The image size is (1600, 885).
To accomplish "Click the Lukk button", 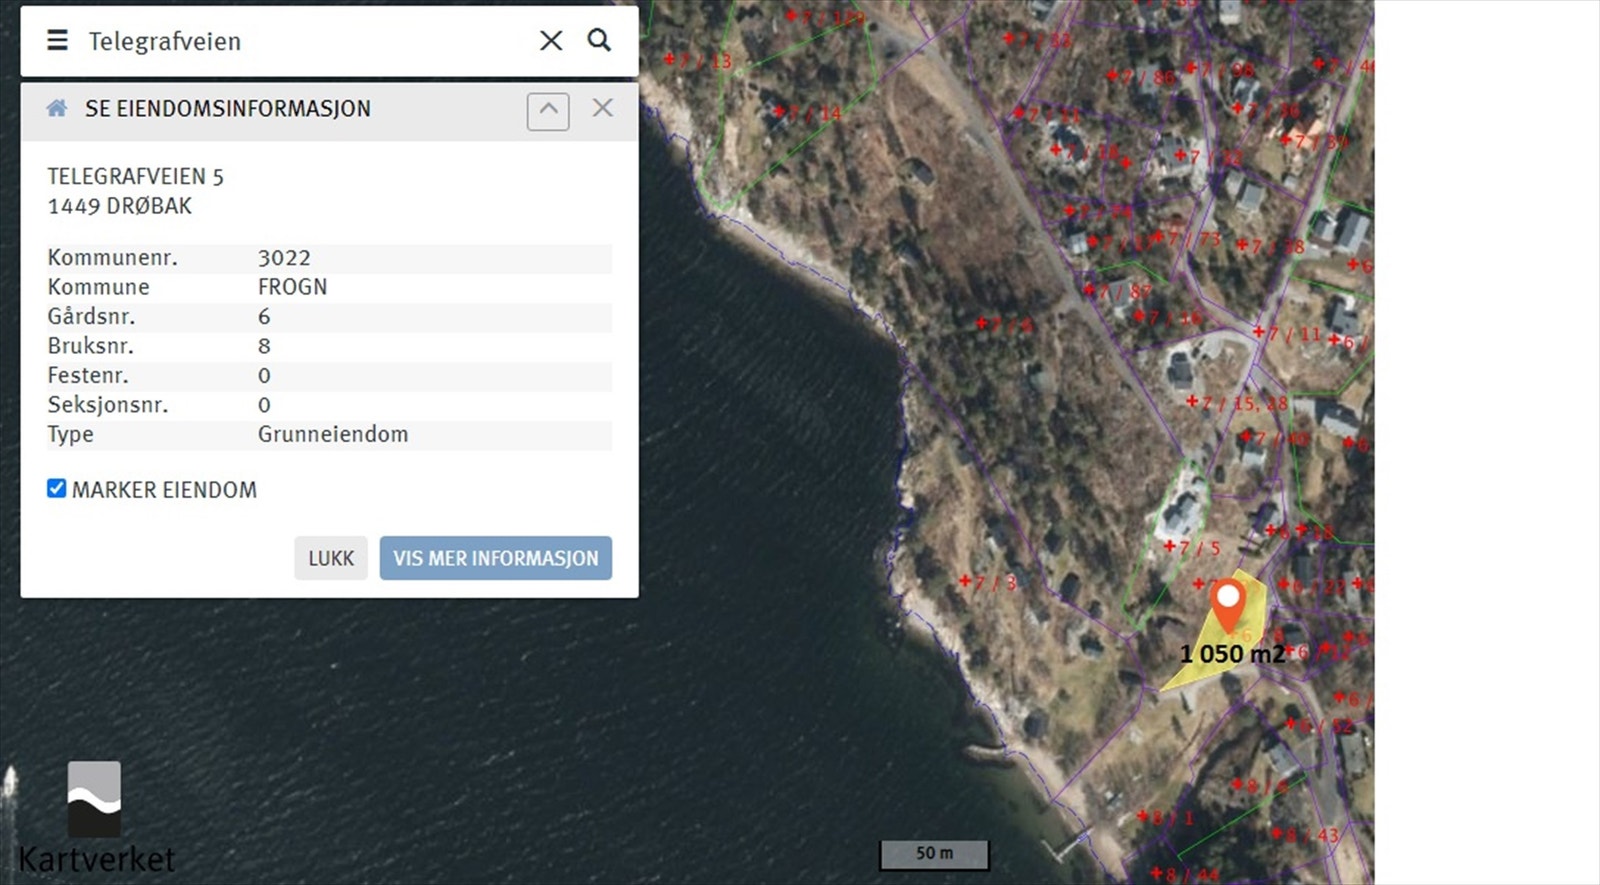I will click(331, 558).
